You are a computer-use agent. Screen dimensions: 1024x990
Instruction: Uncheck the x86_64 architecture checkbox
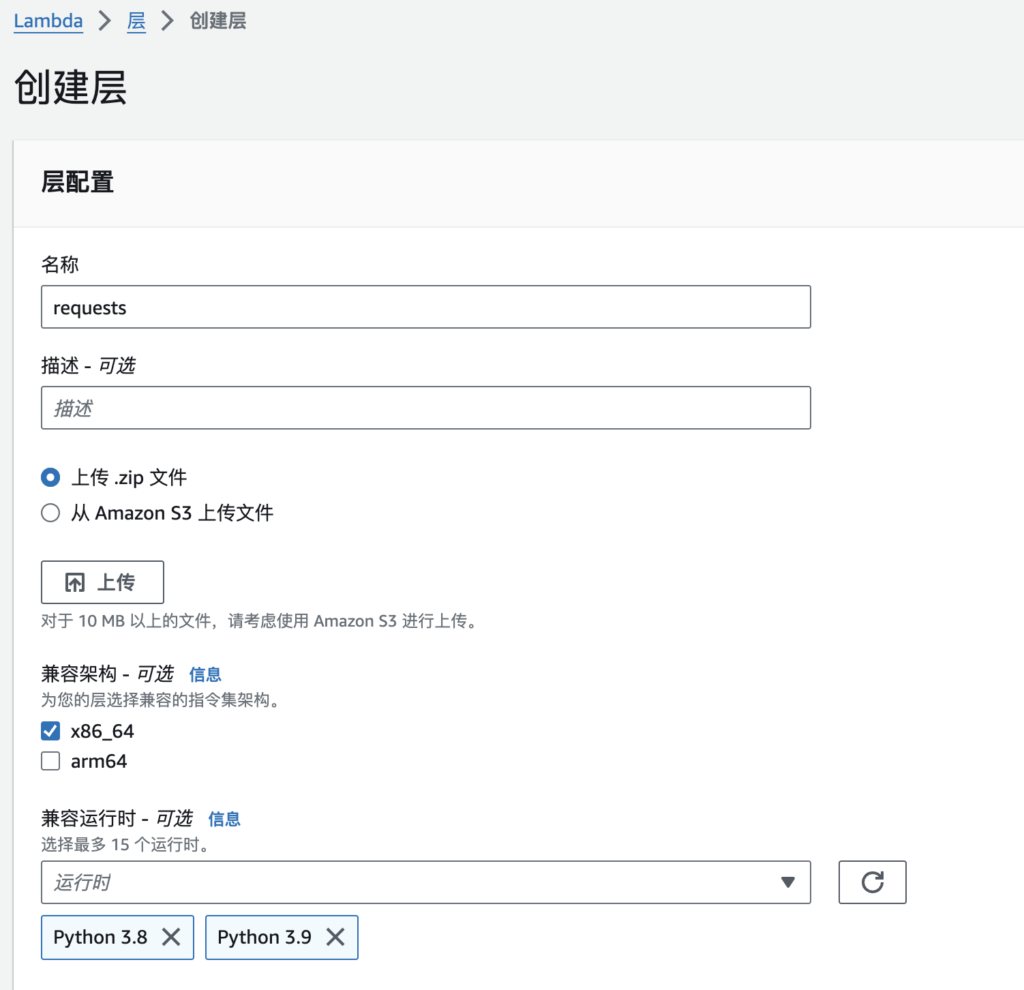pos(51,731)
